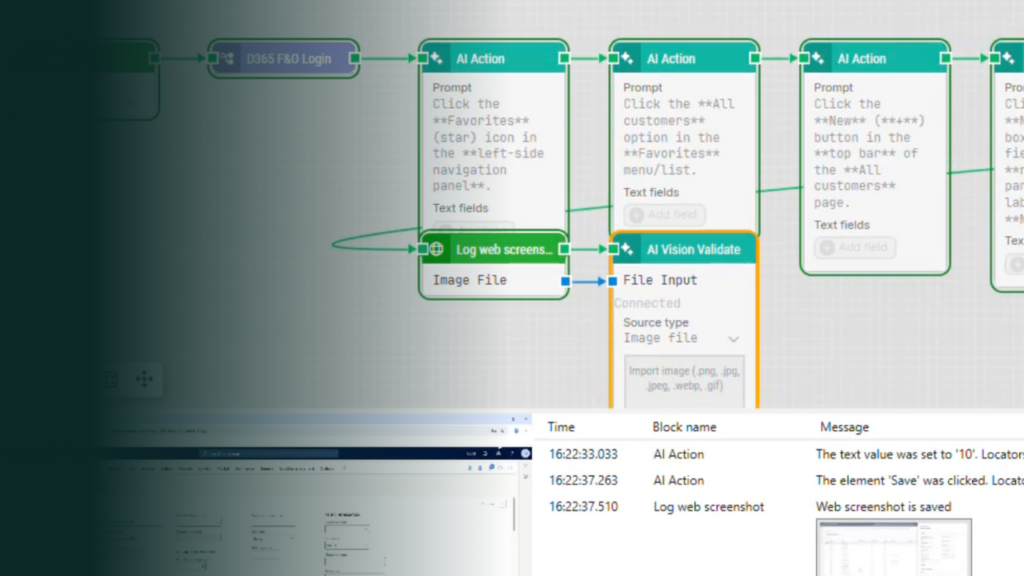
Task: Click the Message column header
Action: click(844, 427)
